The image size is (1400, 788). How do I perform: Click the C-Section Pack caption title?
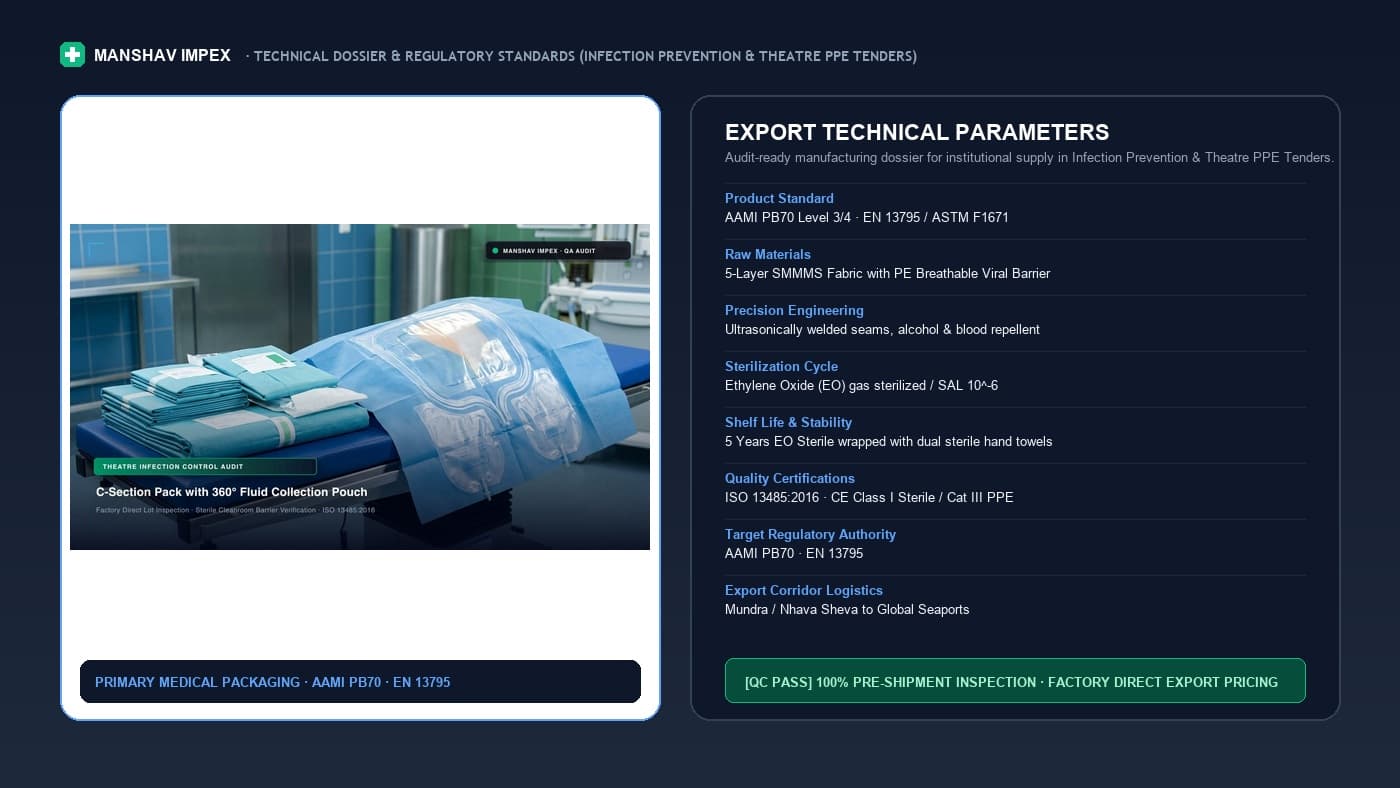tap(232, 492)
